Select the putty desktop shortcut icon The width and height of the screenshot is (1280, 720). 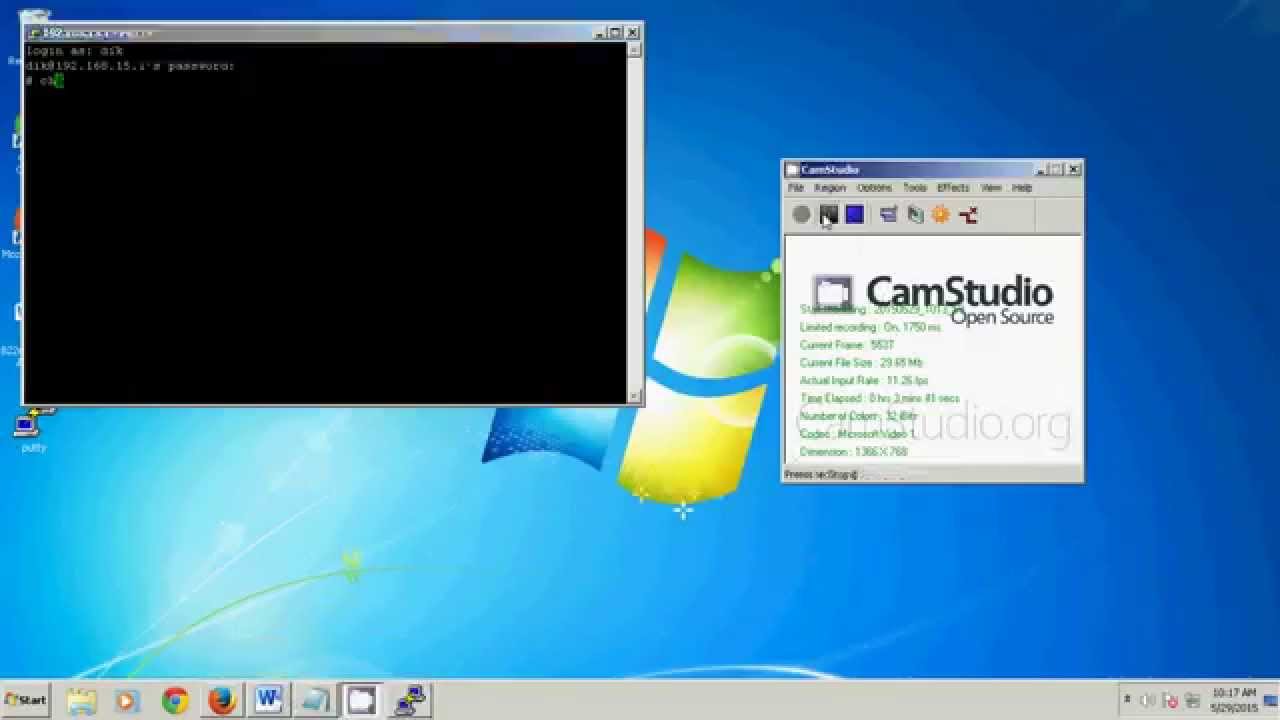pyautogui.click(x=33, y=431)
